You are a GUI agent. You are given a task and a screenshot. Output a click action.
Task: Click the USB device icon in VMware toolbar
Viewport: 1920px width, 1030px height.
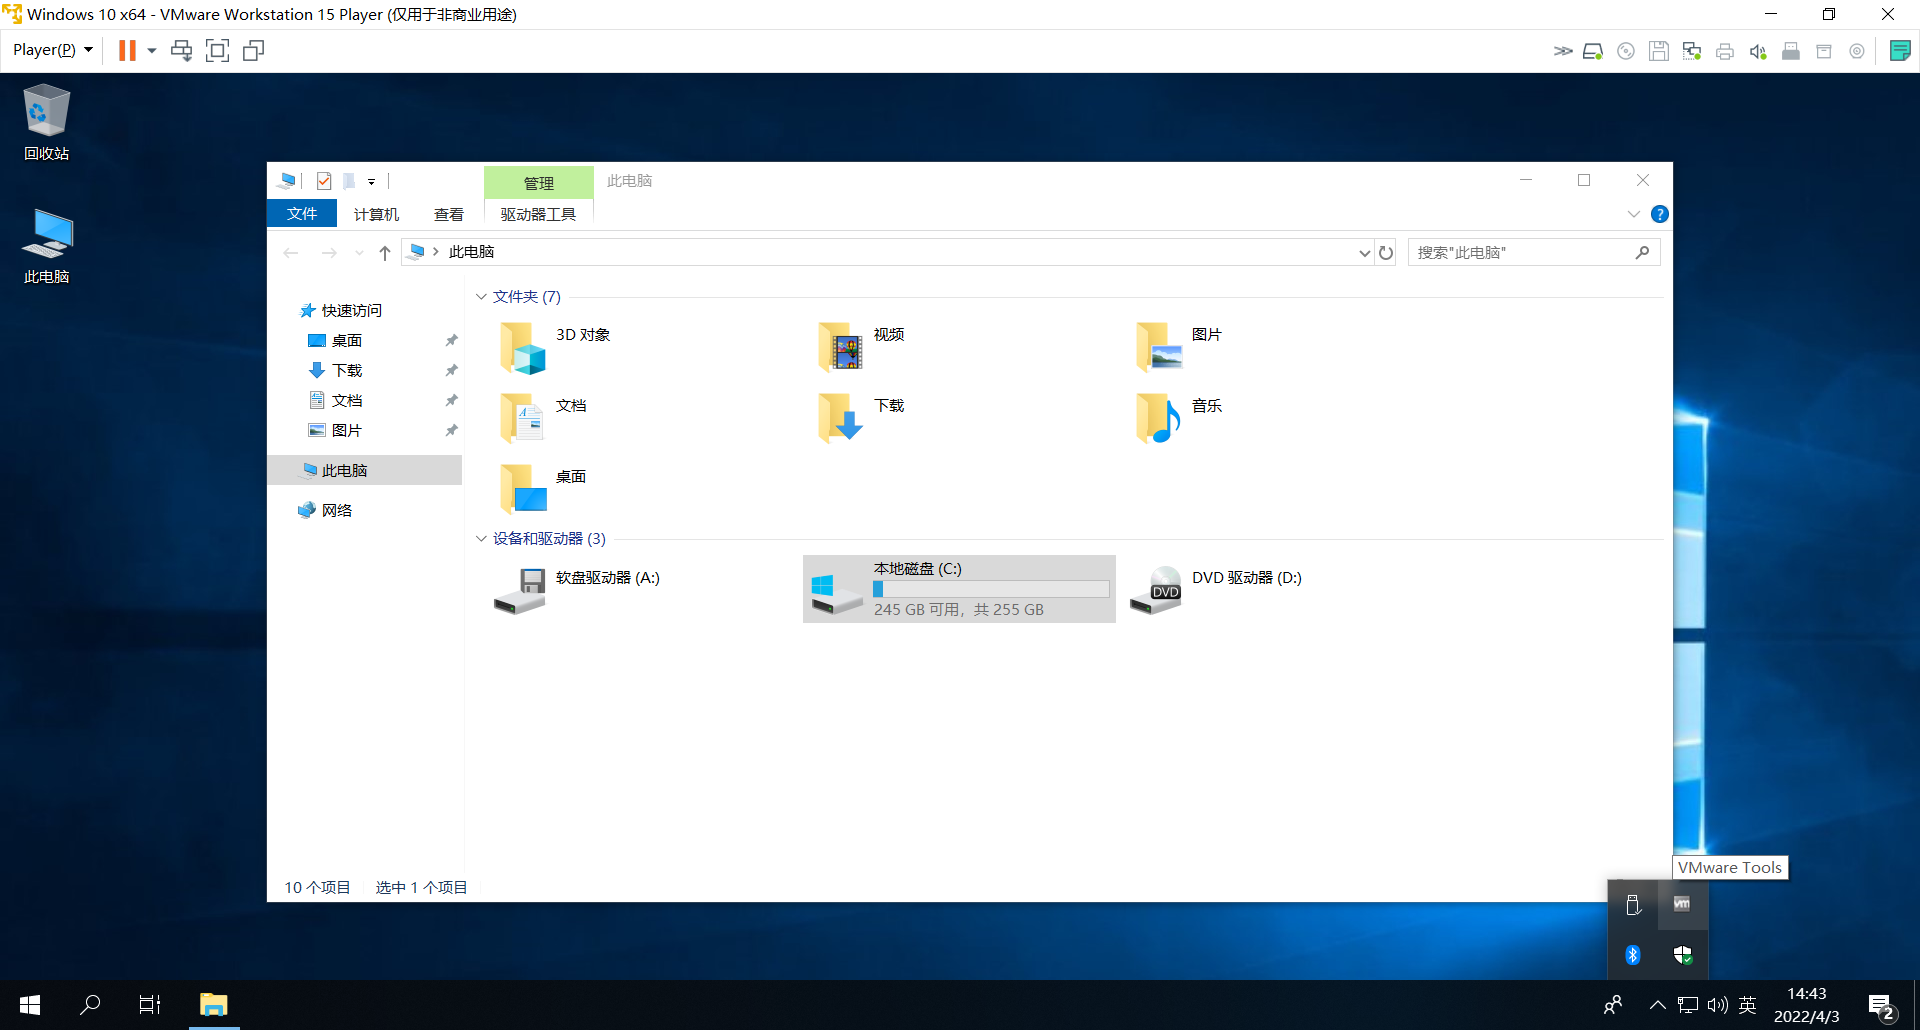point(1791,51)
